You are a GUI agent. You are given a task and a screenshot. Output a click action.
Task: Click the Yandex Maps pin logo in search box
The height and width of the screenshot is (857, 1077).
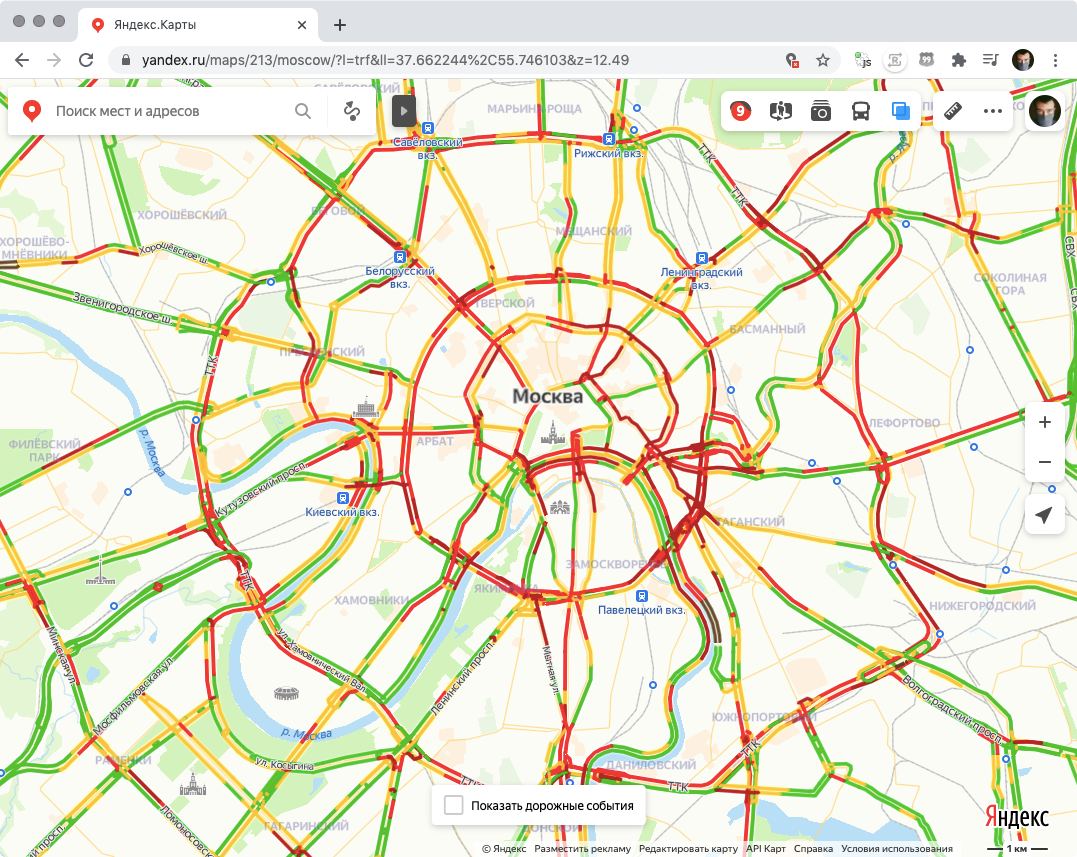(32, 111)
